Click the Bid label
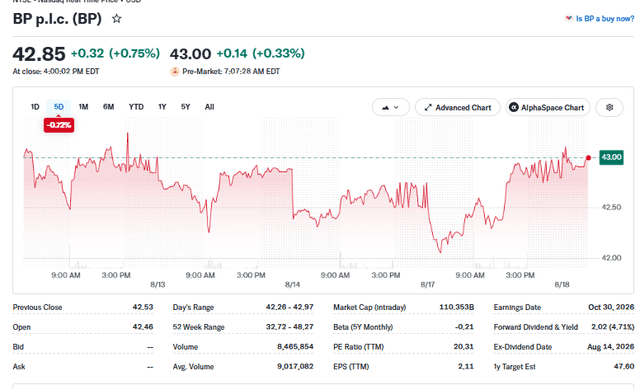The image size is (640, 389). (x=18, y=347)
